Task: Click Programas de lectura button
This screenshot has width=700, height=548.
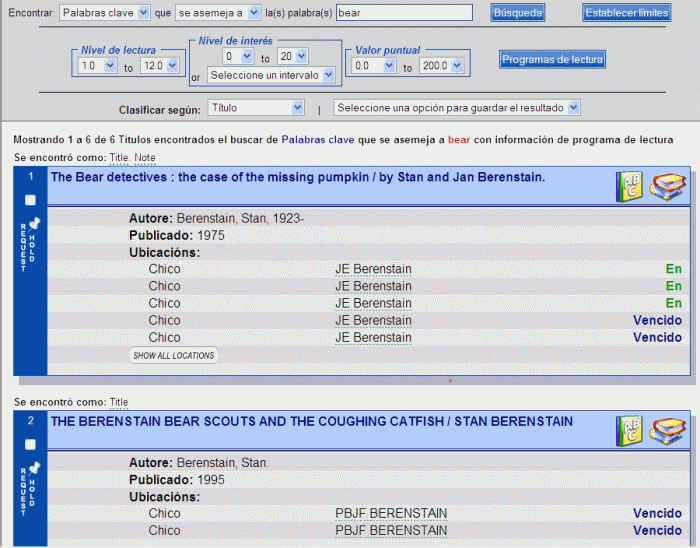Action: (552, 59)
